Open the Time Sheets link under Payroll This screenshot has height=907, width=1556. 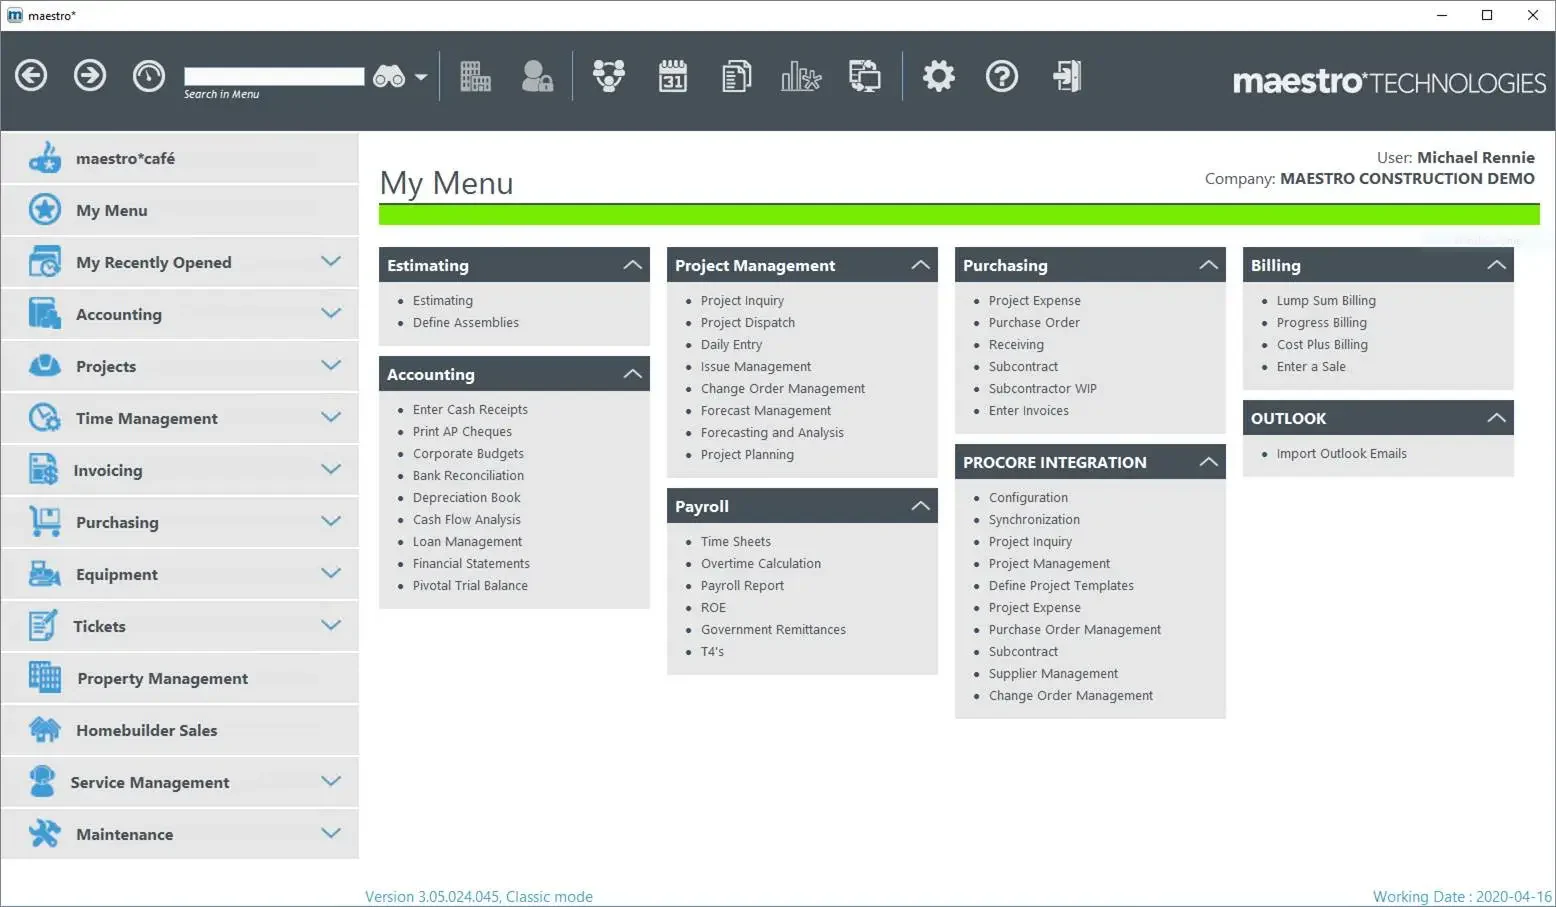pos(736,541)
